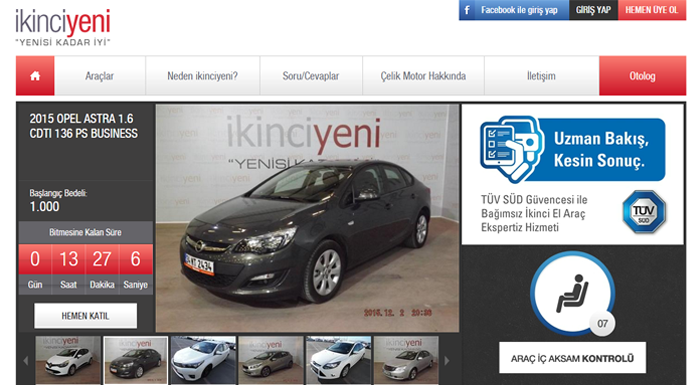Click HEMEN KATIL button
The image size is (700, 385).
86,316
